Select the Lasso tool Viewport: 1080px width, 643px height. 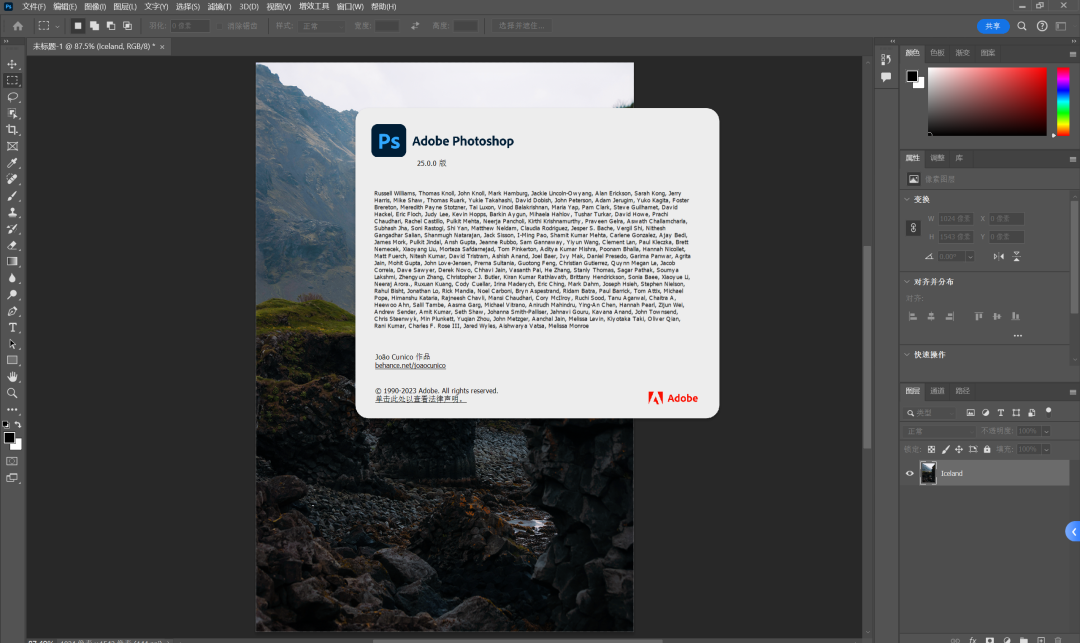(x=12, y=97)
